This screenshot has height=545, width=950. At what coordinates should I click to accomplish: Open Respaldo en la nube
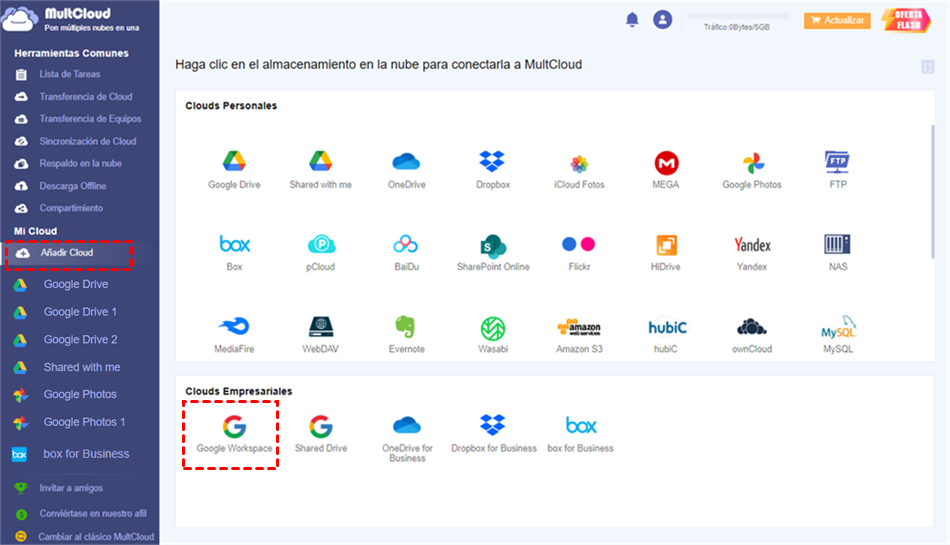click(80, 164)
